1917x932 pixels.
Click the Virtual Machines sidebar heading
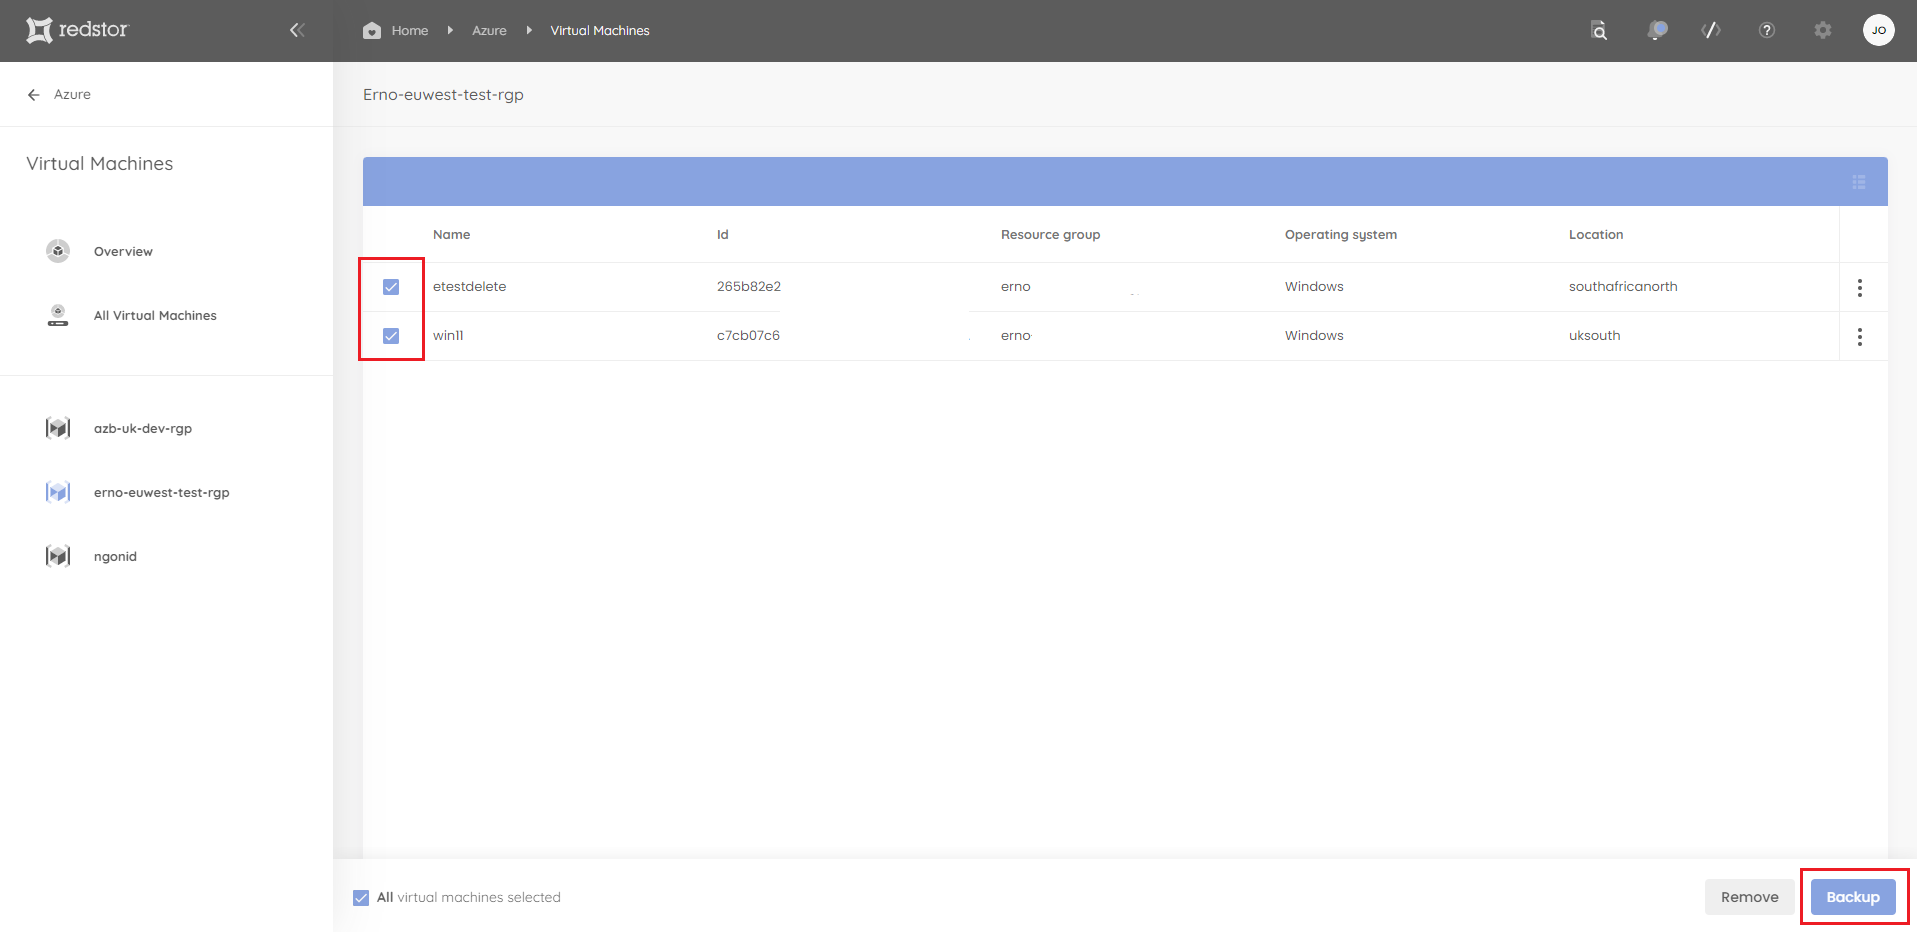coord(99,164)
